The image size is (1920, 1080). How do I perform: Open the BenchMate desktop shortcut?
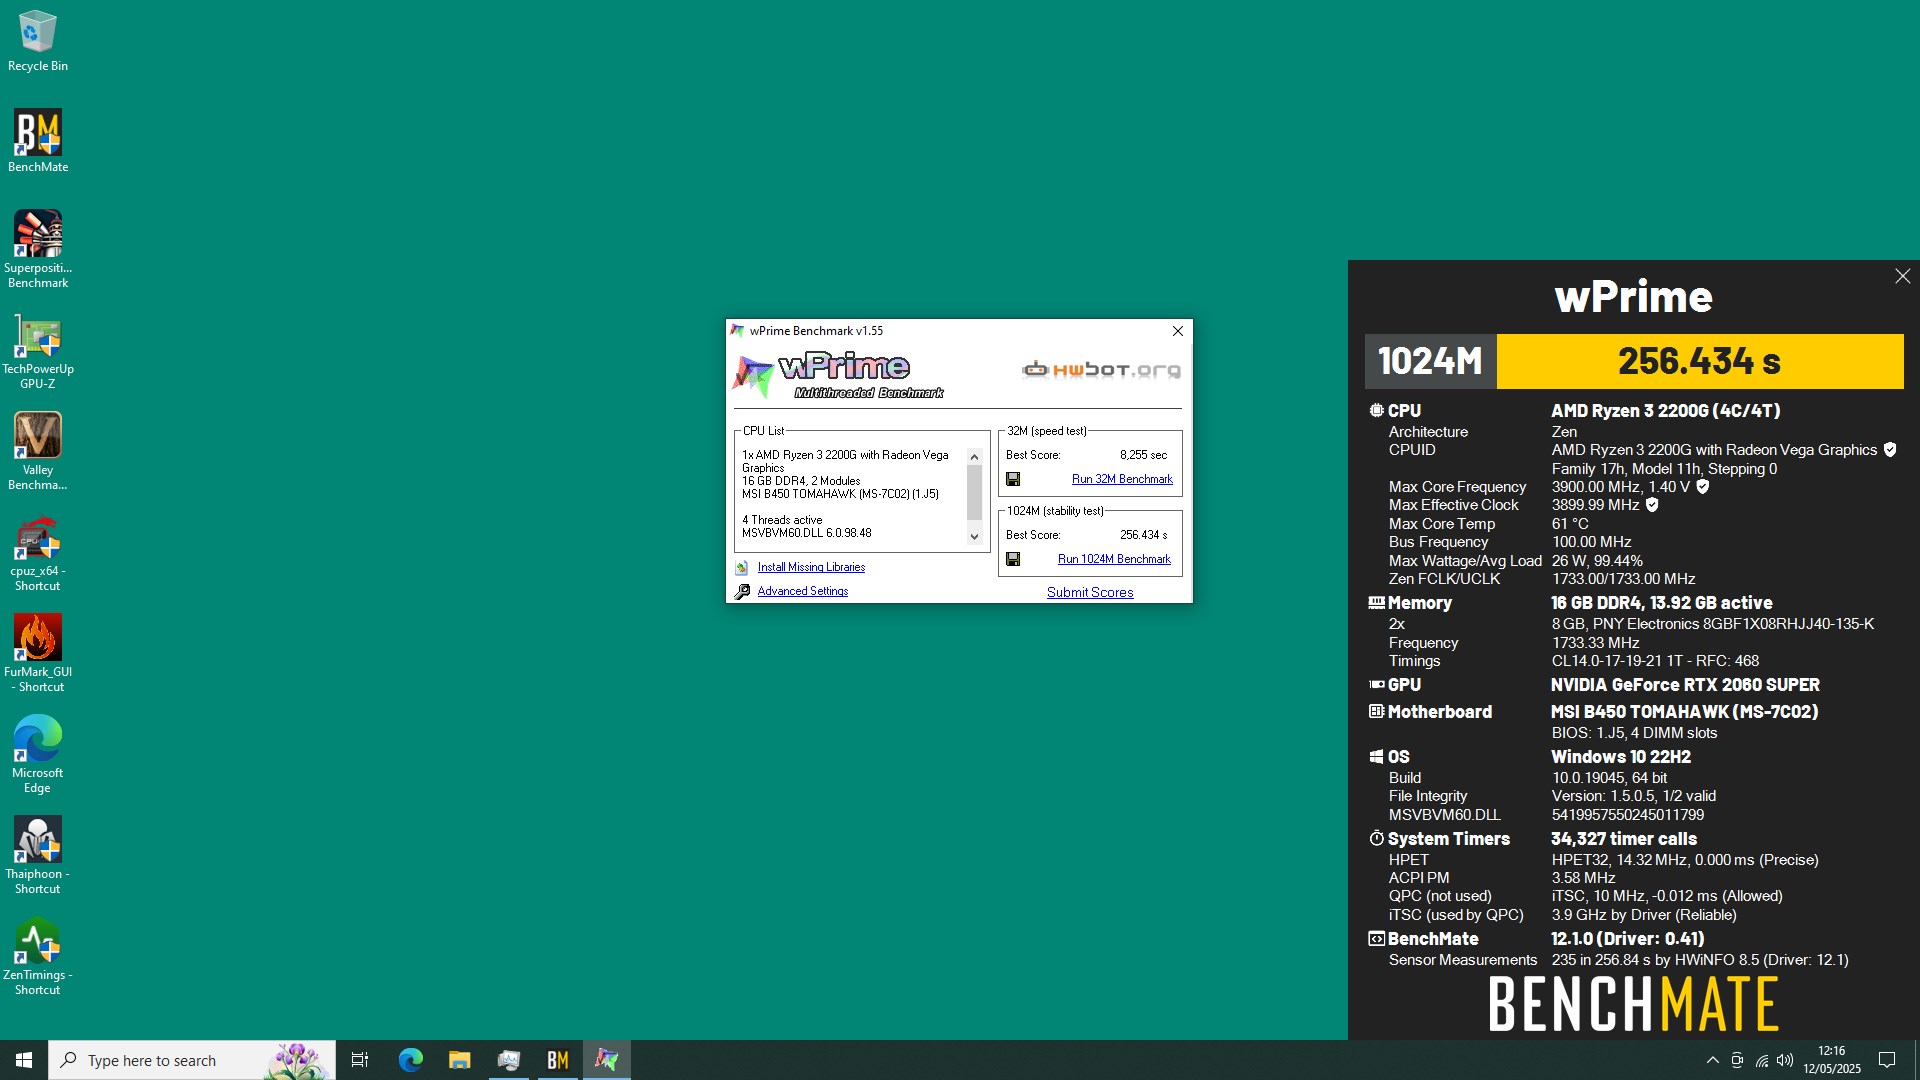tap(38, 141)
